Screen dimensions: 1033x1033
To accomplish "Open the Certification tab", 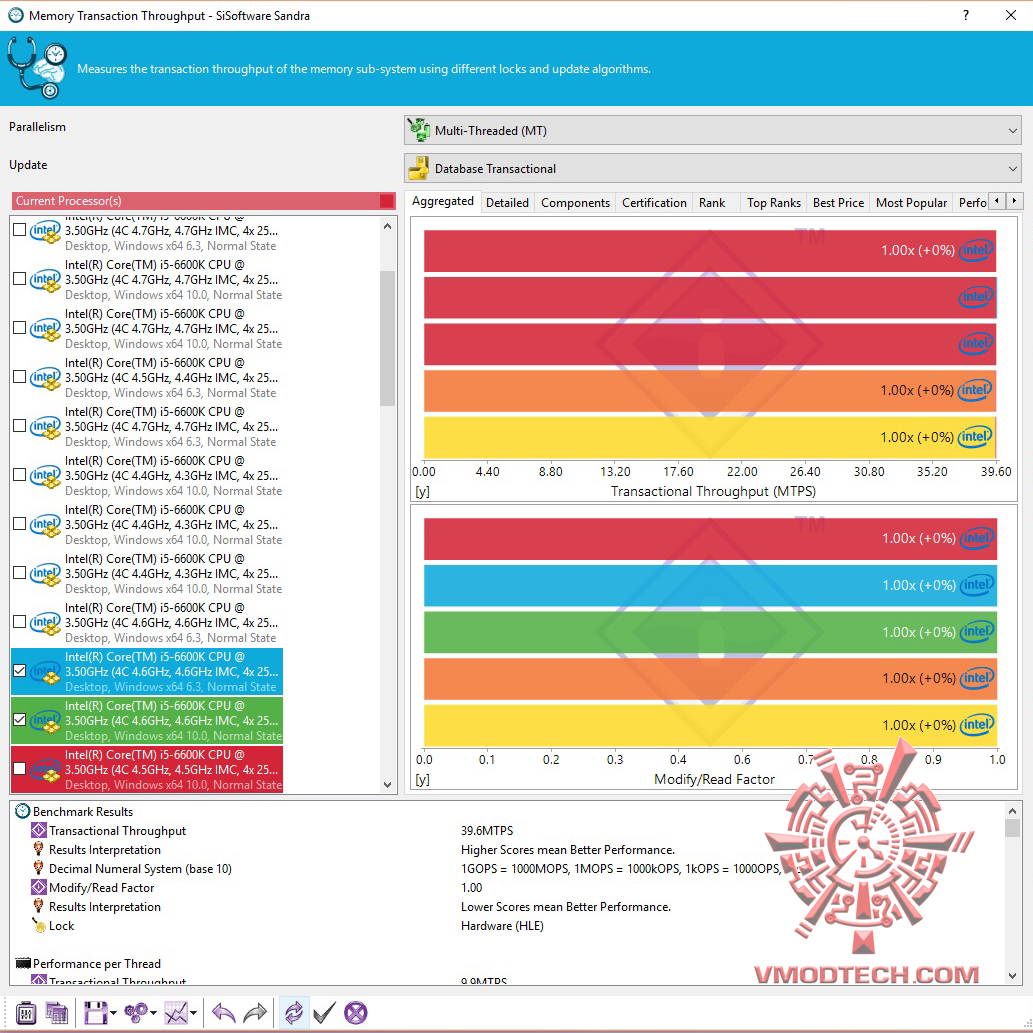I will coord(654,203).
